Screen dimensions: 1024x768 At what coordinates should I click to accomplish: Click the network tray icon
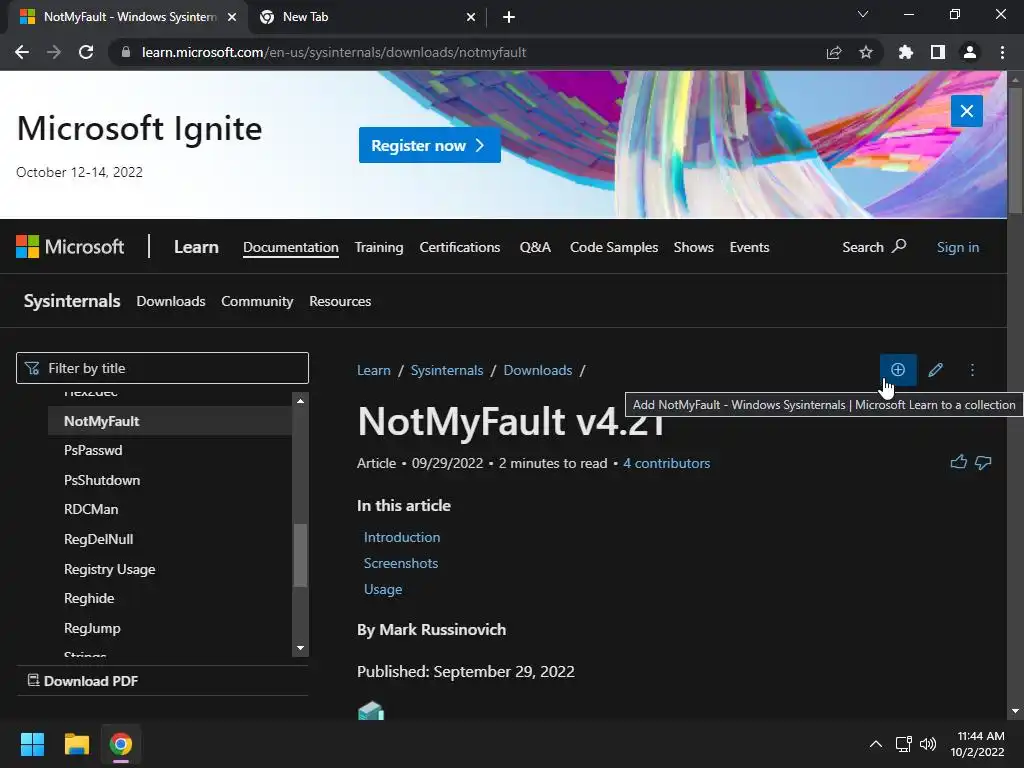[x=903, y=744]
